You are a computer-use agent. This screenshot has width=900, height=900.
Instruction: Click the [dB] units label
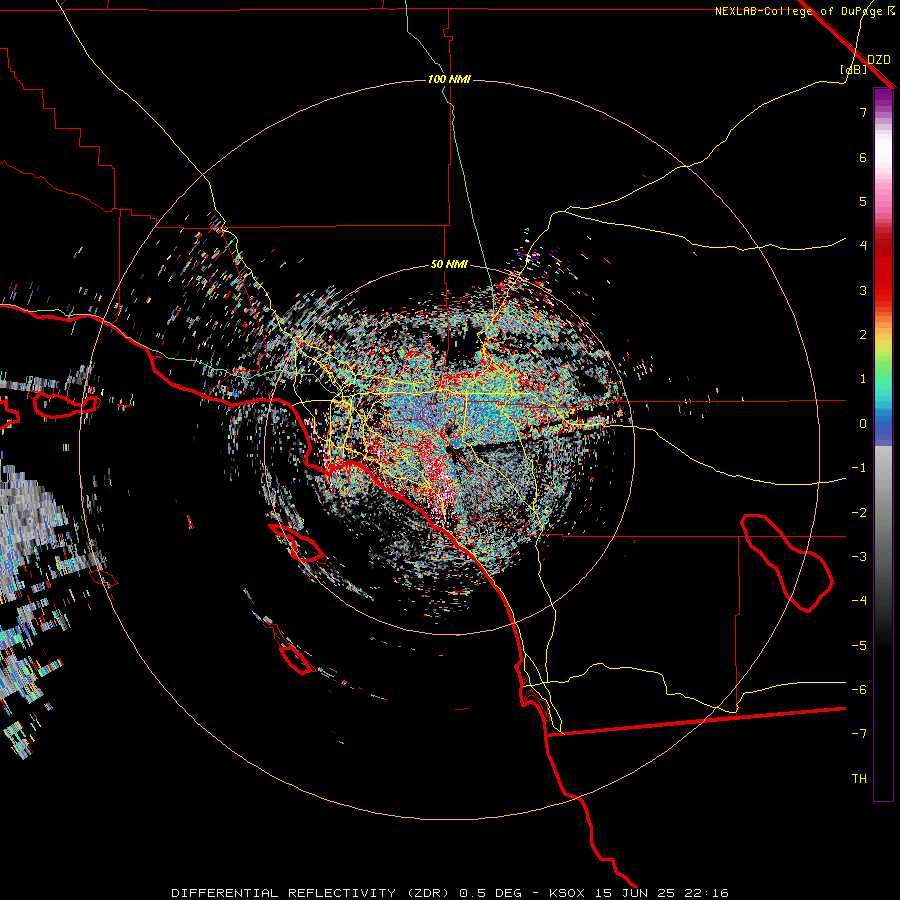click(854, 69)
